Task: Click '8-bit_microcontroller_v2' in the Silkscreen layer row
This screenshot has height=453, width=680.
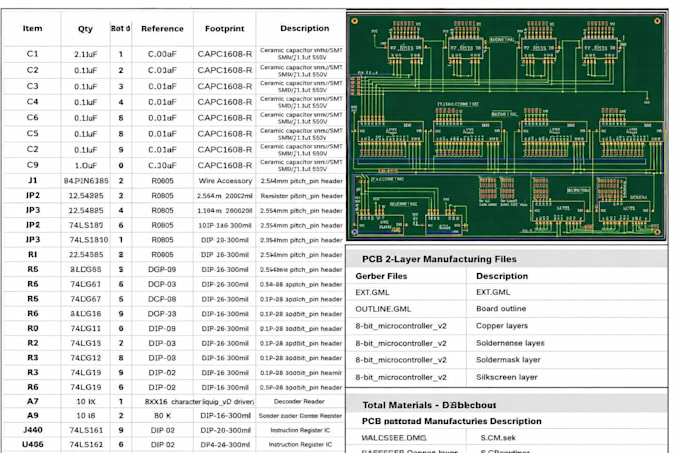Action: click(x=401, y=377)
